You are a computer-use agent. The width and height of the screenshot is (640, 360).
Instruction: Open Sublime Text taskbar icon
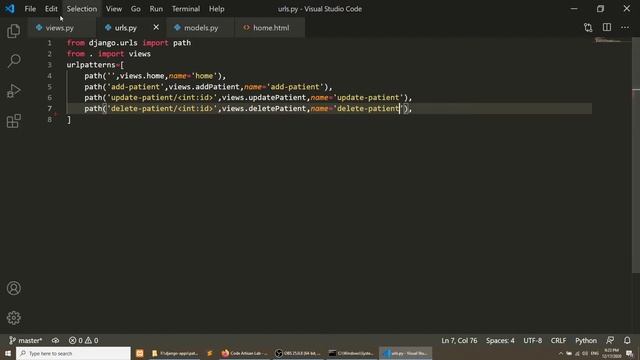pos(210,353)
